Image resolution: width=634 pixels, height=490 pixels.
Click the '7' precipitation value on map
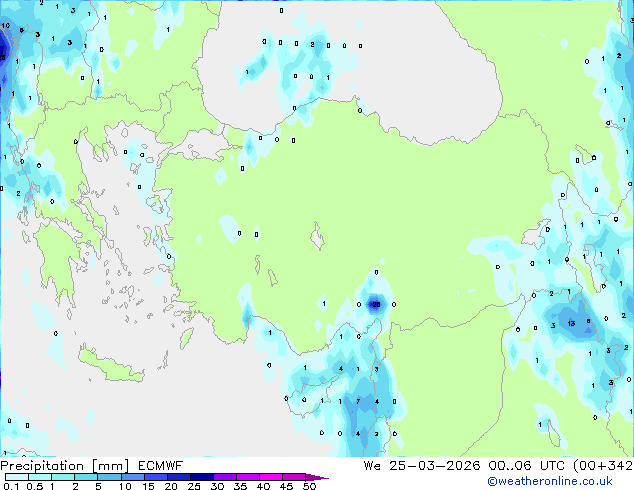tap(358, 401)
